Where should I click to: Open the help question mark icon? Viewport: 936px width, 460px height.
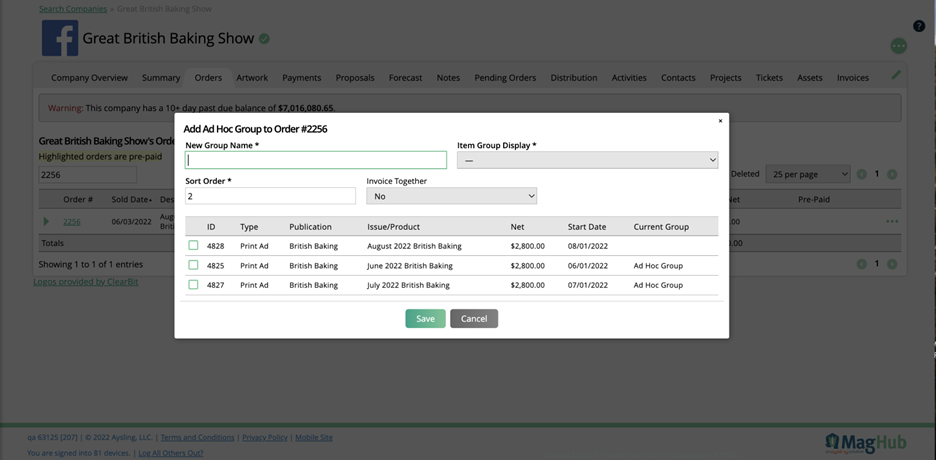[919, 26]
